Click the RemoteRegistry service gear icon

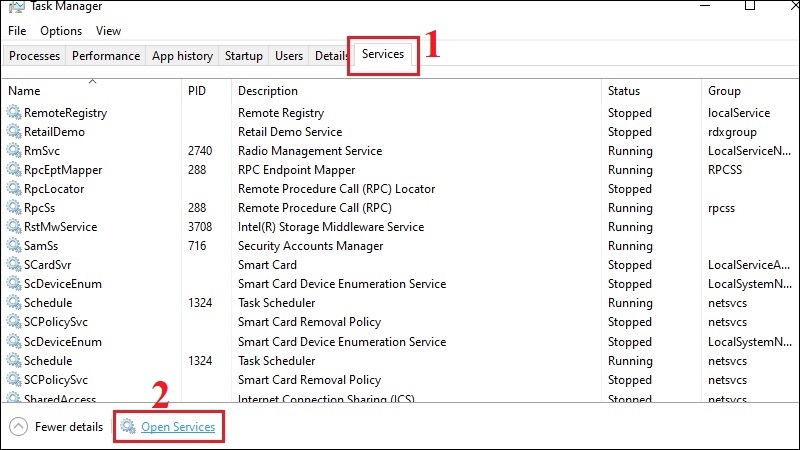14,112
